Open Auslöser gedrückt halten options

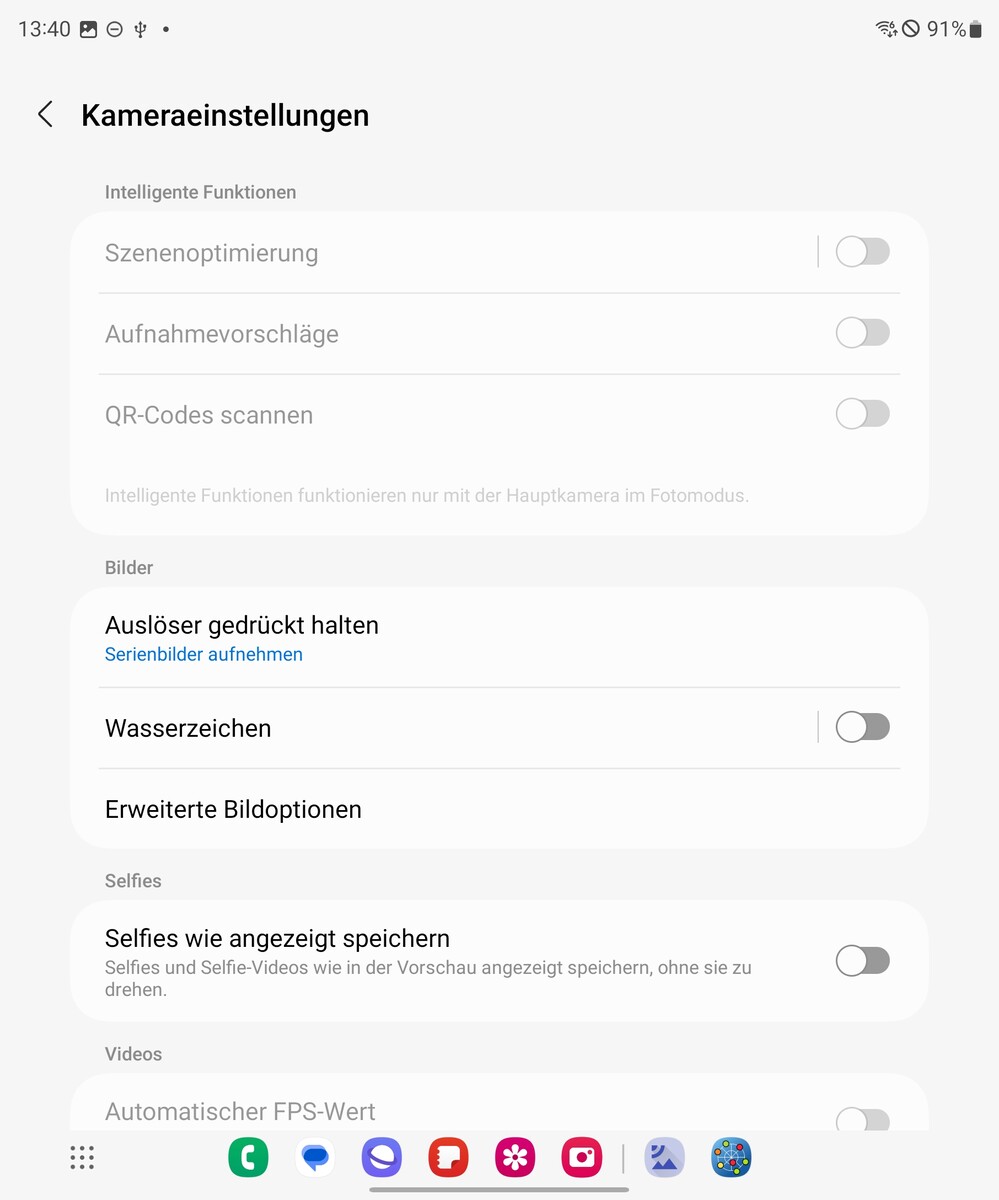(x=499, y=638)
